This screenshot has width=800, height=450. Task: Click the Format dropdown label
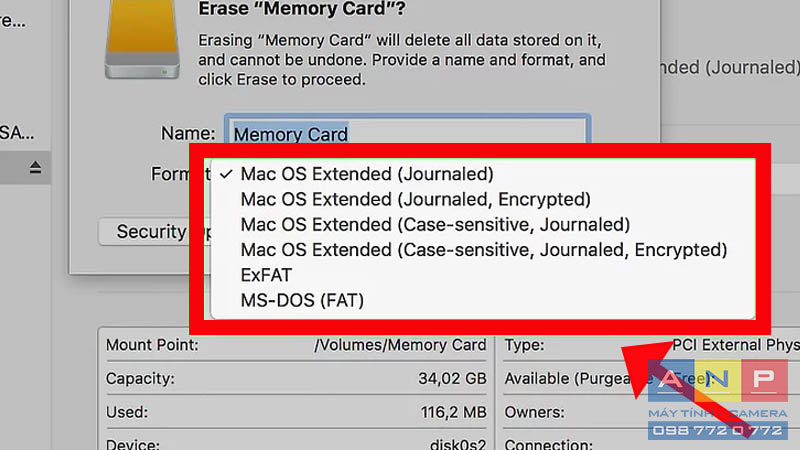172,174
